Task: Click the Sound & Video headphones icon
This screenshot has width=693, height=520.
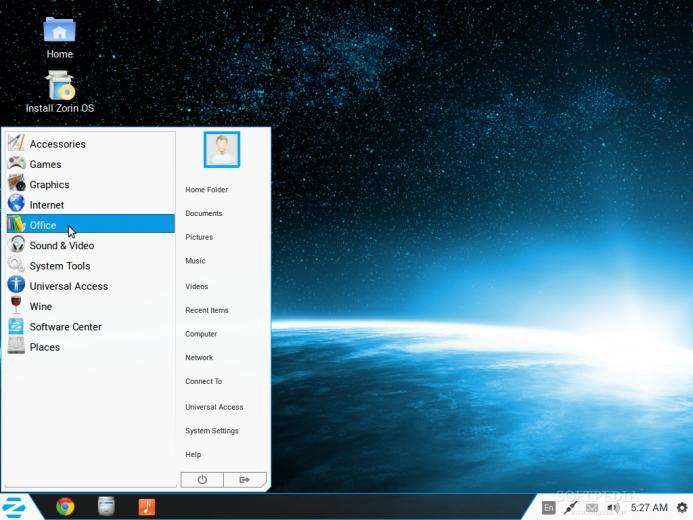Action: (17, 244)
